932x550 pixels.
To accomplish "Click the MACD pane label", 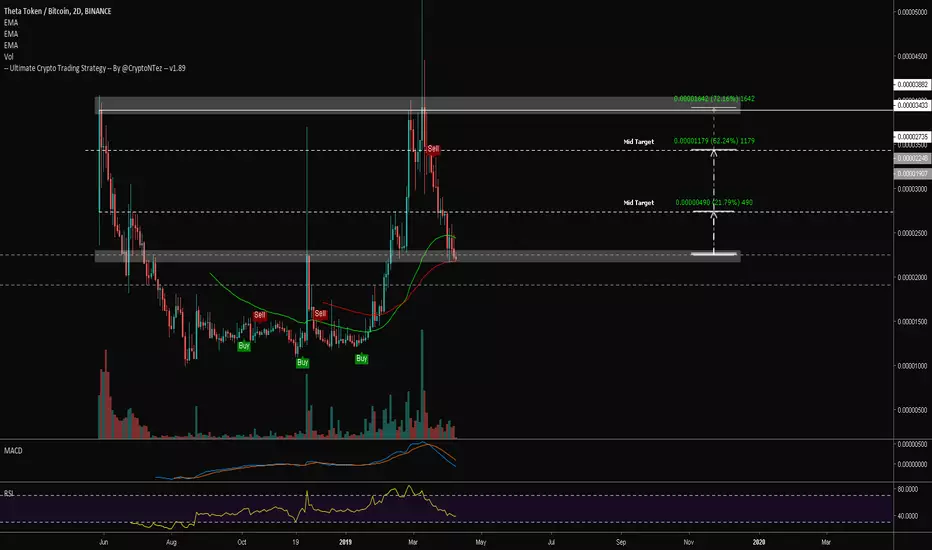I will (x=13, y=451).
